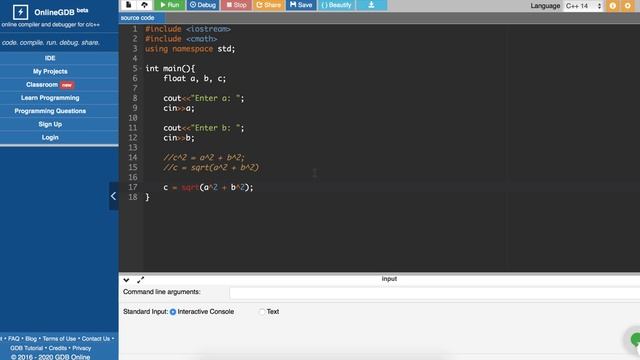Click line 17 with the sqrt expression

(x=208, y=187)
